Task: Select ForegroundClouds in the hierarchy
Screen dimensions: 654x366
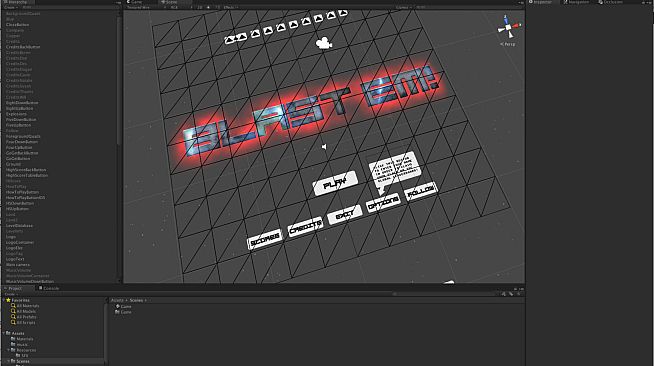Action: (x=23, y=136)
